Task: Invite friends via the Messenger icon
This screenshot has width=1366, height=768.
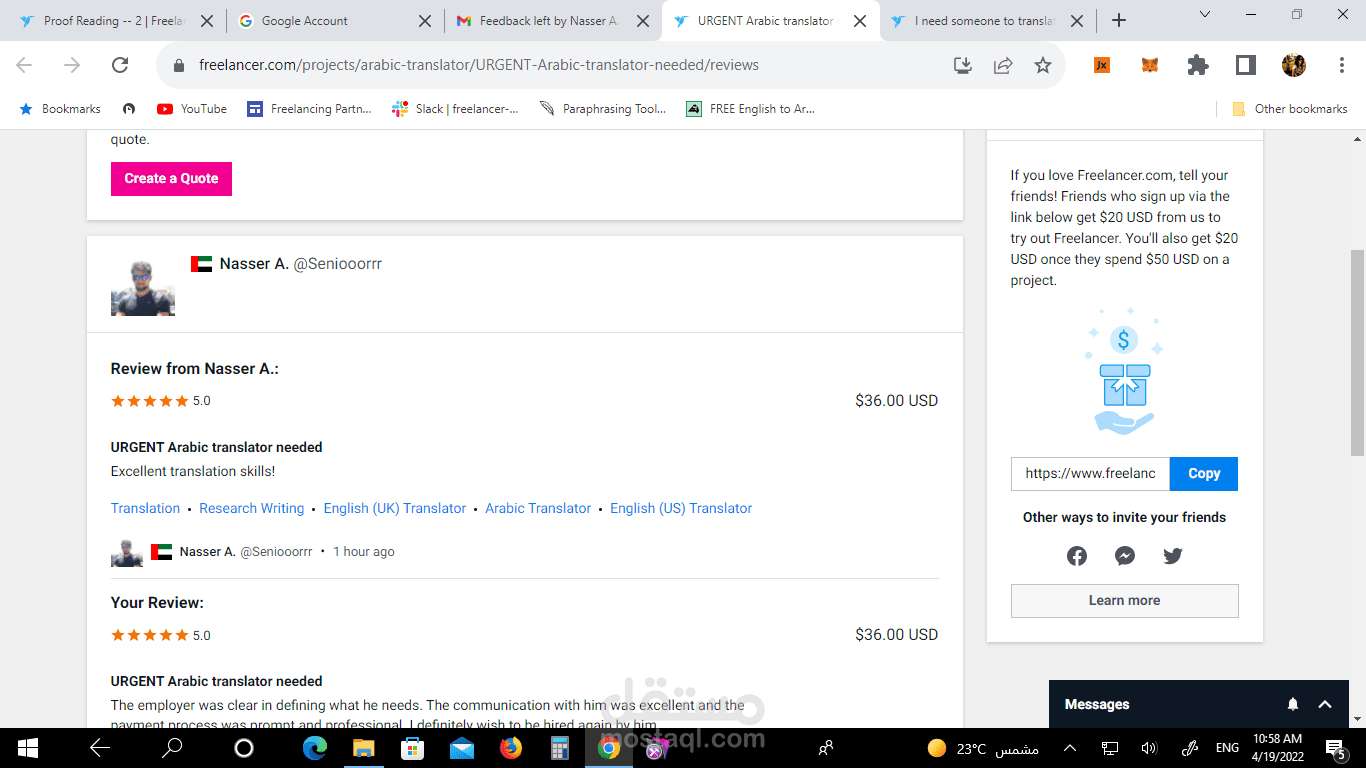Action: (x=1125, y=556)
